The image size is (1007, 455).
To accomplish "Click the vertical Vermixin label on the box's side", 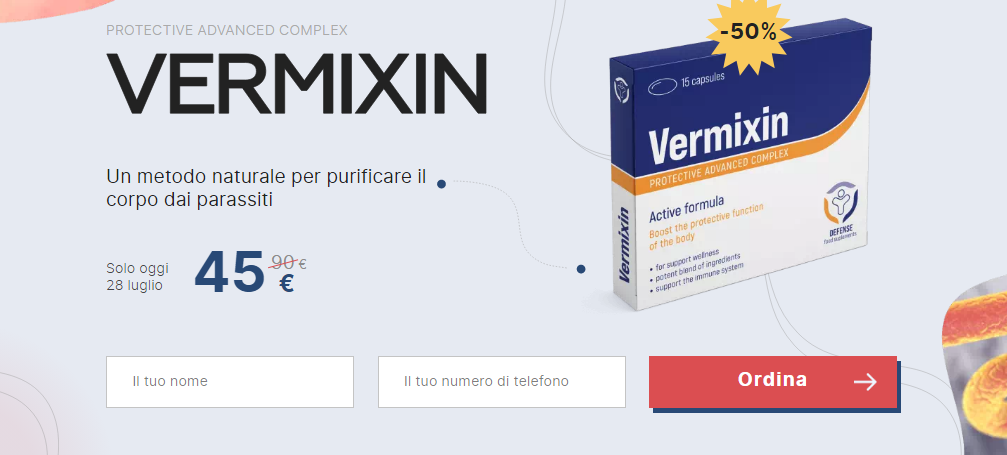I will [x=623, y=245].
